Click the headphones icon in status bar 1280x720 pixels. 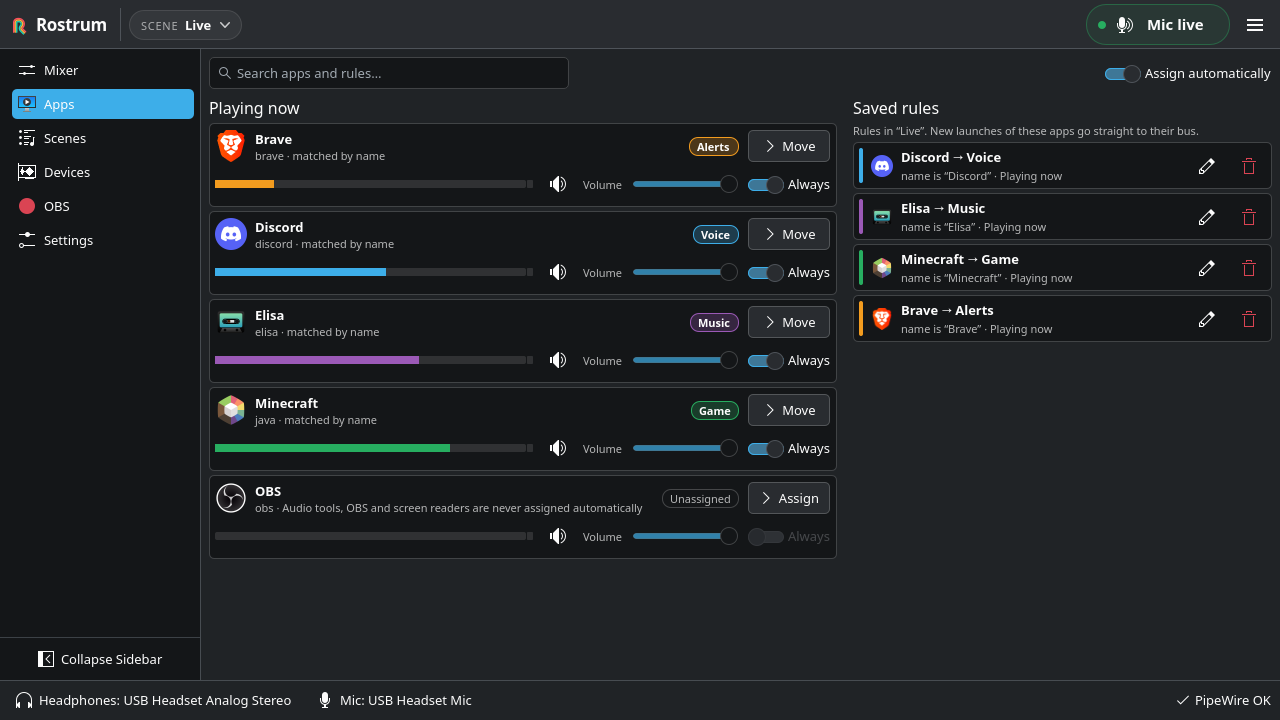(x=24, y=700)
